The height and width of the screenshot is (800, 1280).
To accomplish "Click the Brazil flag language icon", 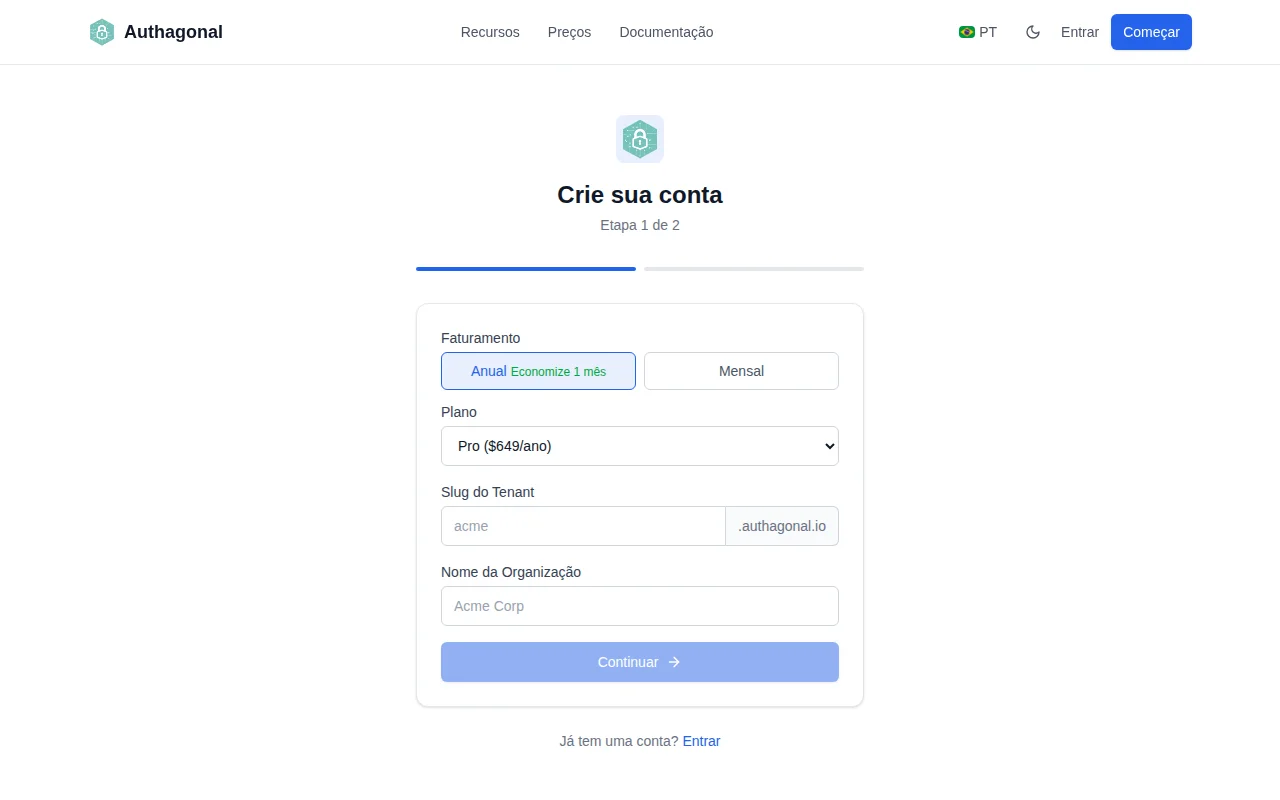I will [967, 32].
